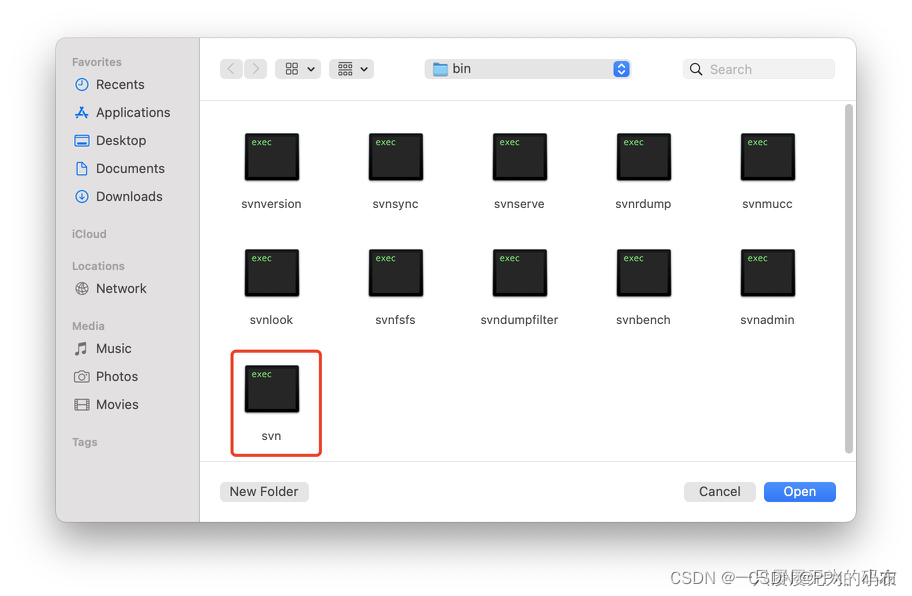Open Applications in the sidebar
This screenshot has height=596, width=912.
pos(122,112)
